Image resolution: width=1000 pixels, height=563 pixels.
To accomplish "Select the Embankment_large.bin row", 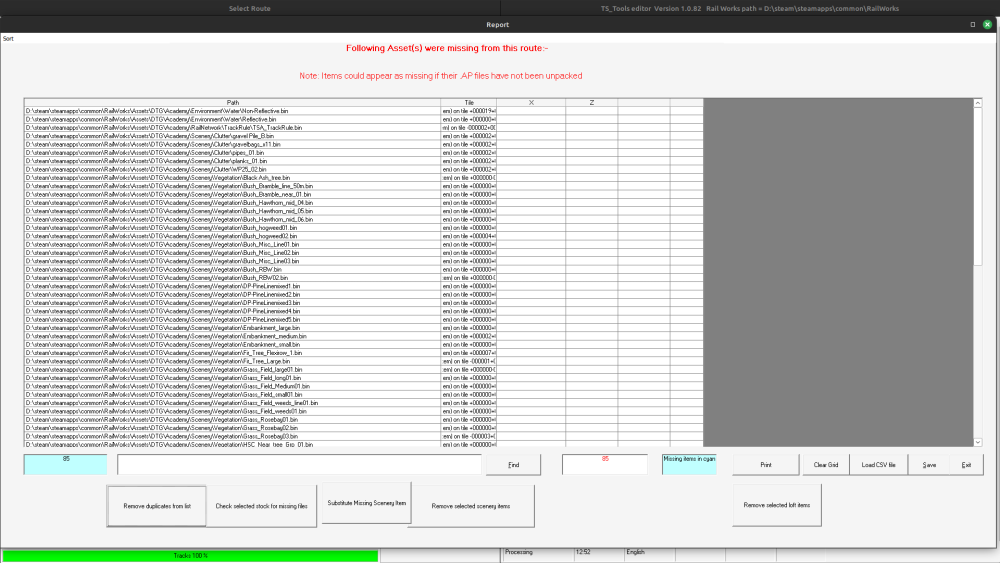I will tap(364, 328).
